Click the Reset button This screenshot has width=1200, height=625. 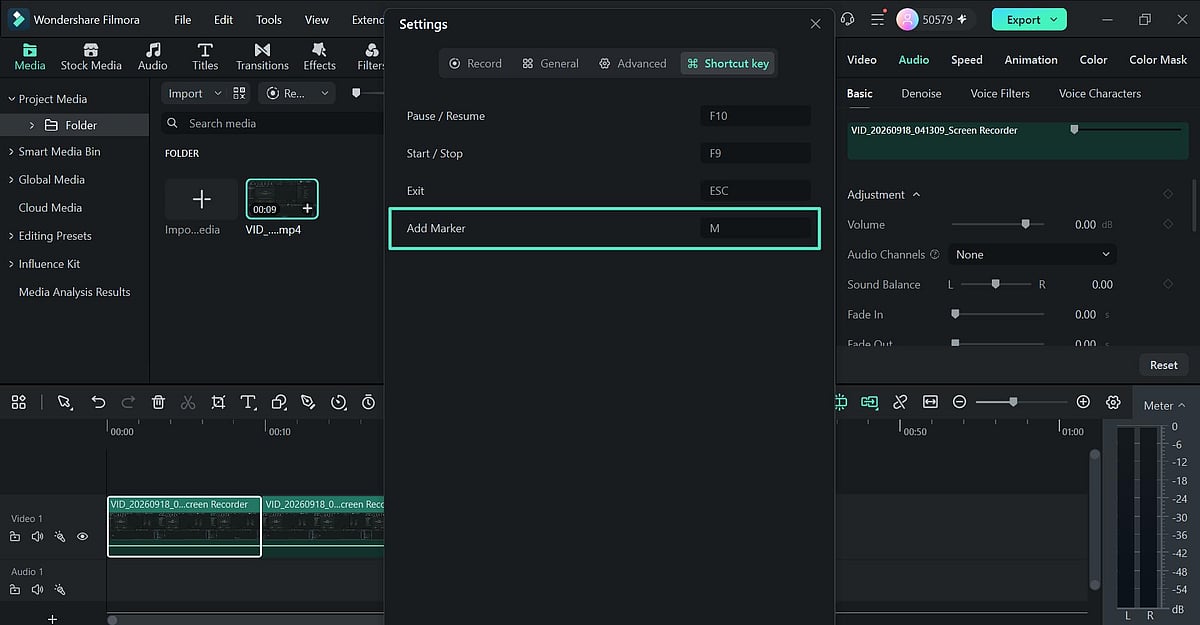(x=1164, y=365)
